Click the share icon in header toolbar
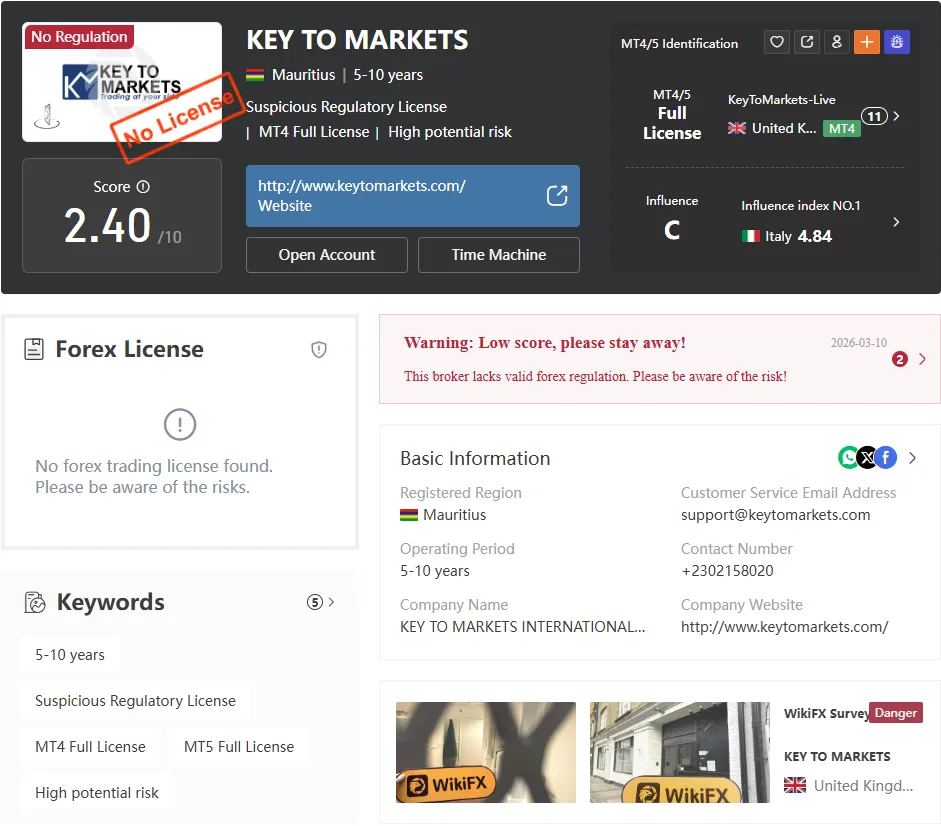 tap(807, 42)
